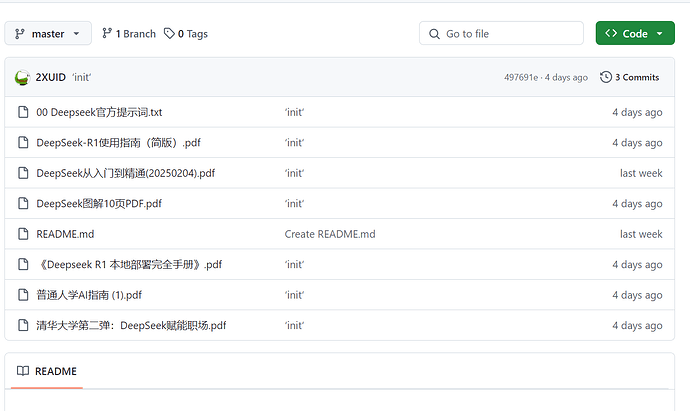Click the magnifier icon in Go to file
Screen dimensions: 690x411
point(434,34)
